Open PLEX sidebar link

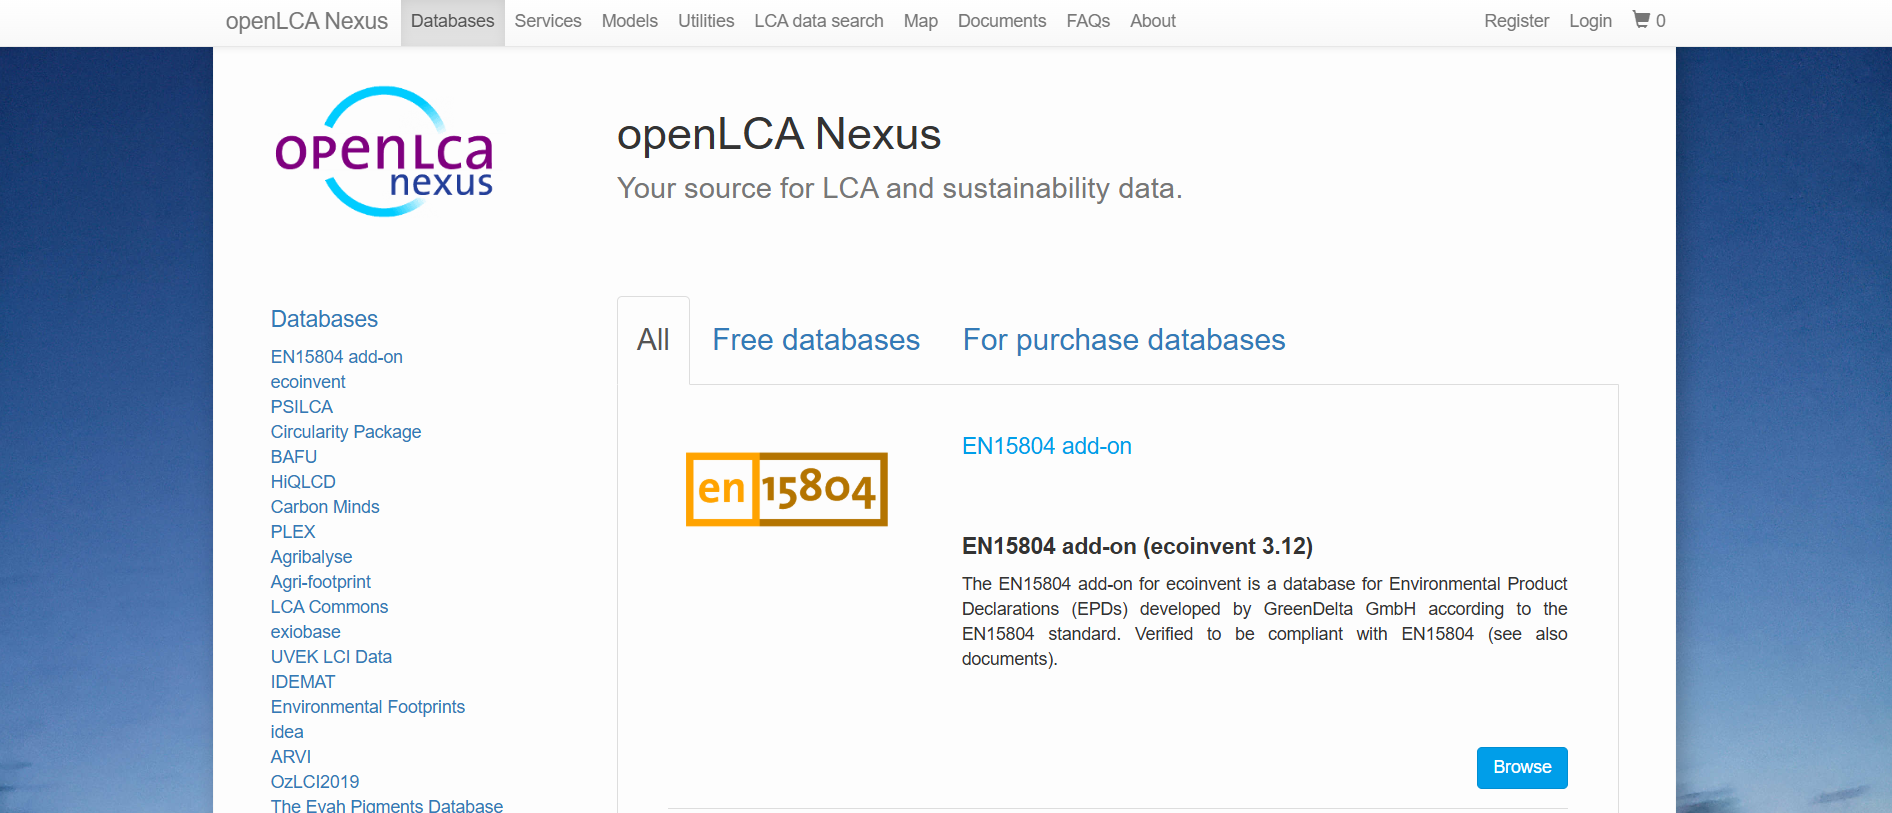pyautogui.click(x=293, y=532)
